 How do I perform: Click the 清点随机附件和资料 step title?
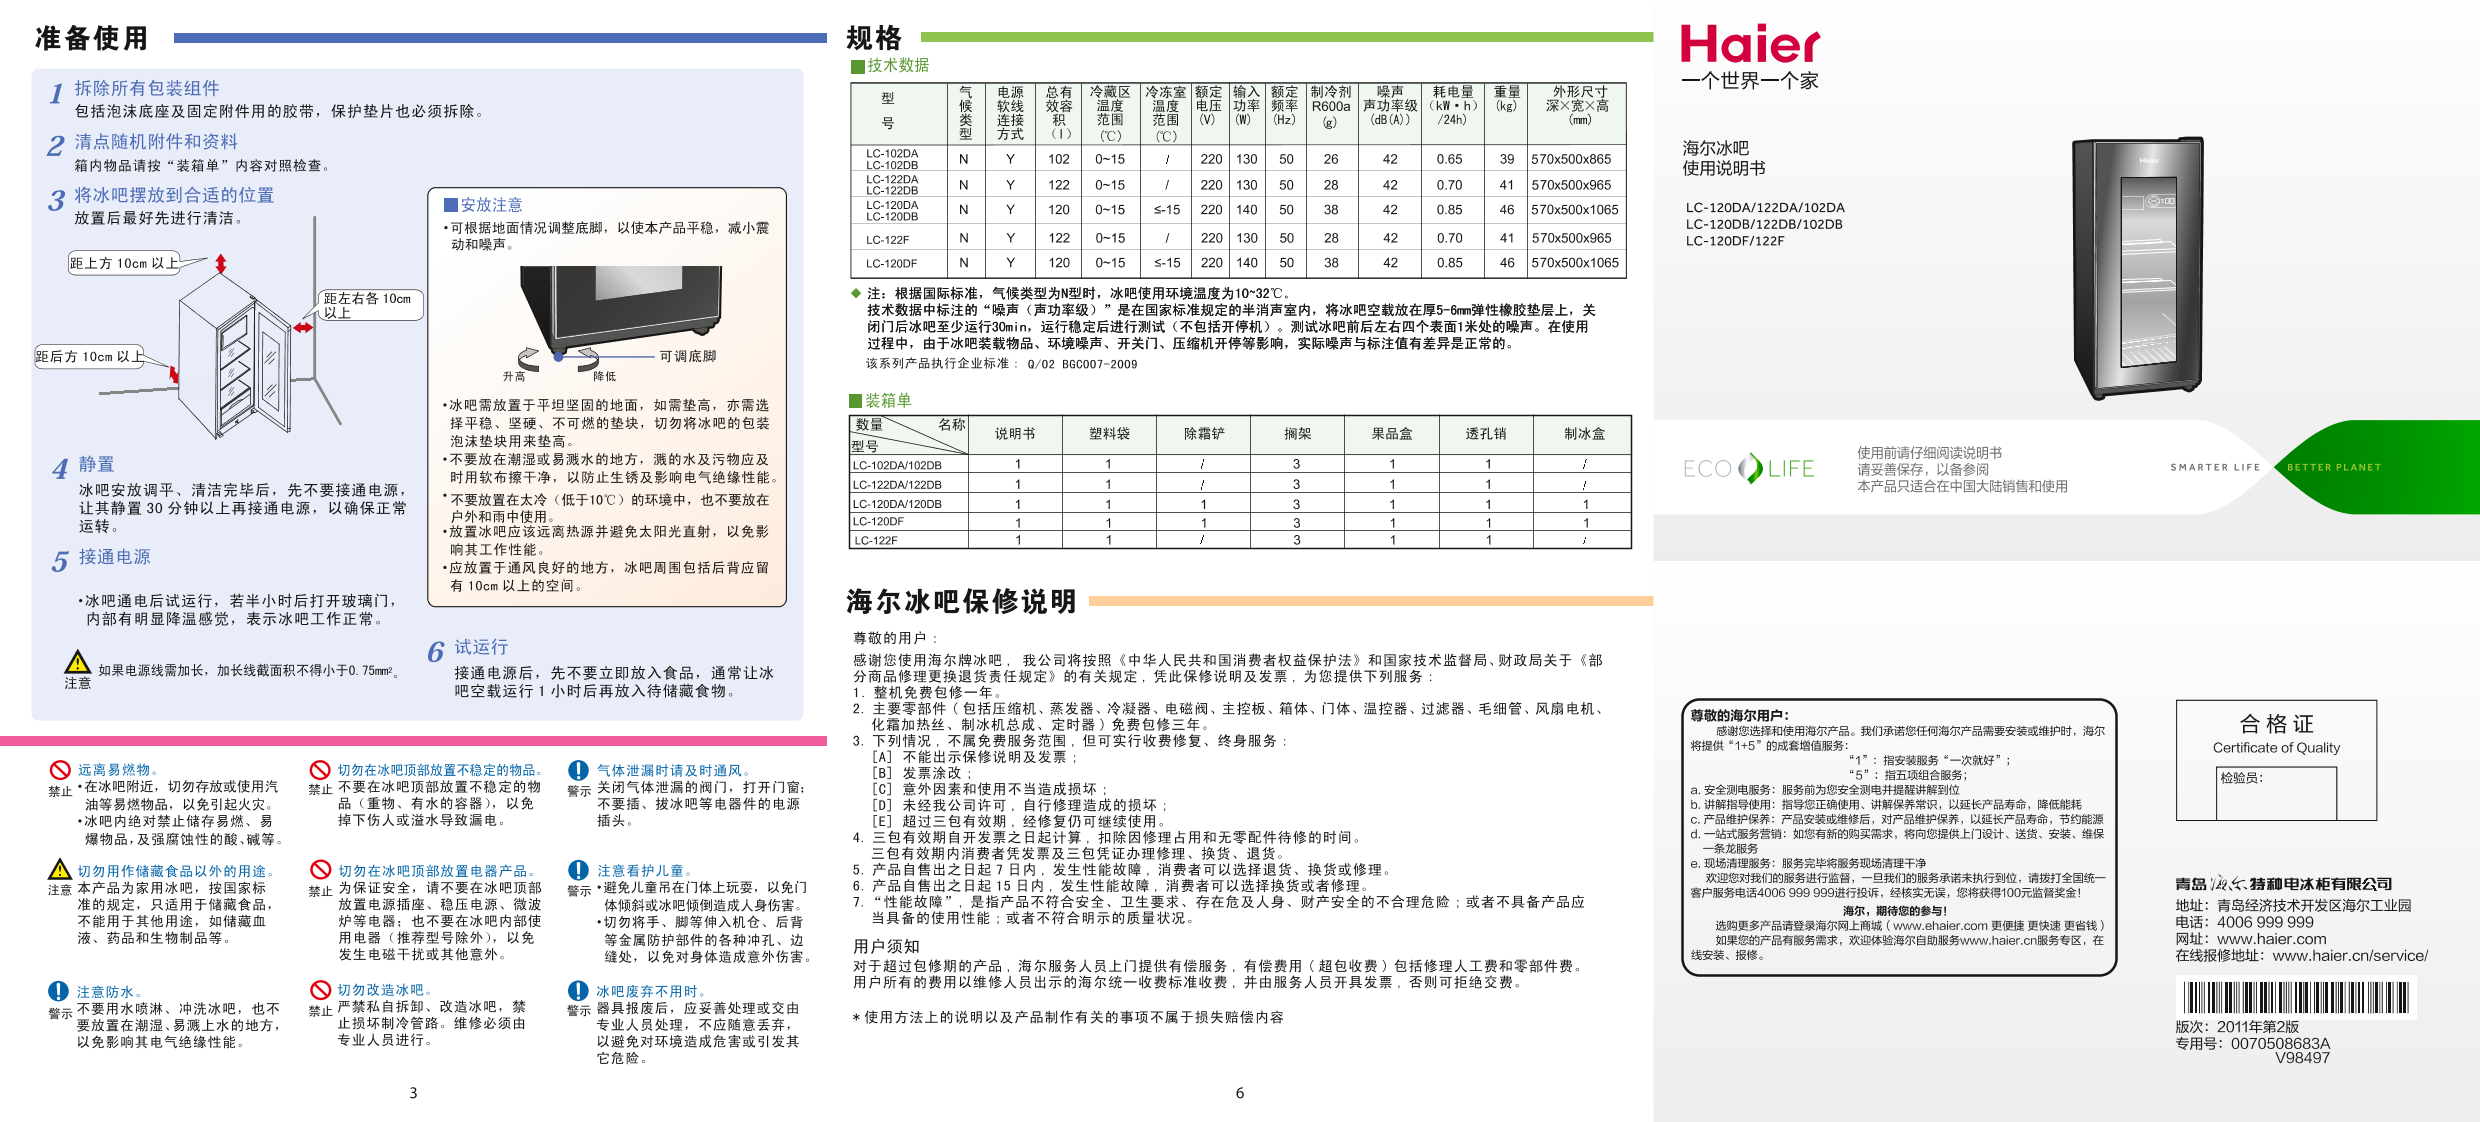coord(156,142)
